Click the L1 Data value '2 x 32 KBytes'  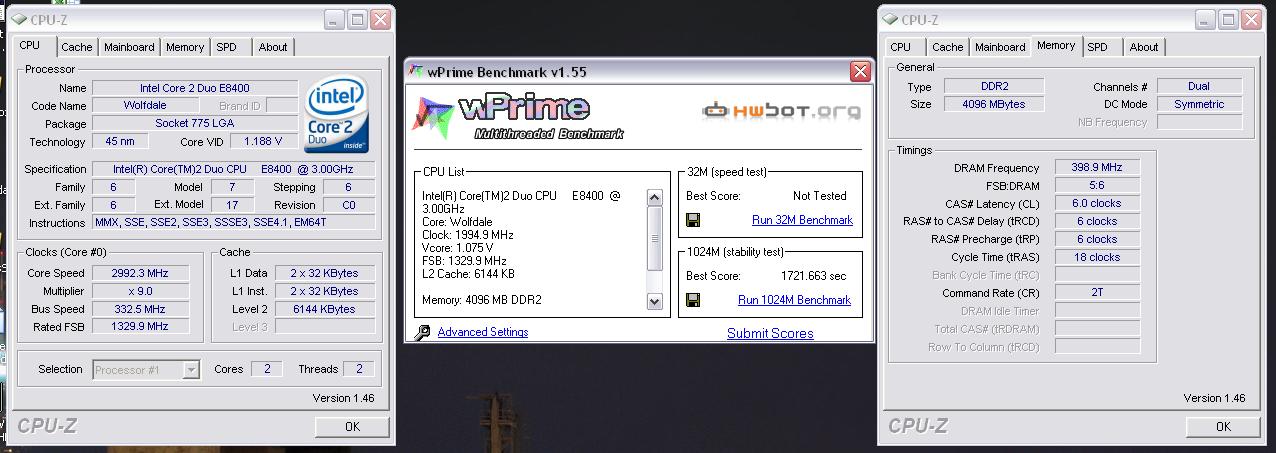(x=326, y=273)
